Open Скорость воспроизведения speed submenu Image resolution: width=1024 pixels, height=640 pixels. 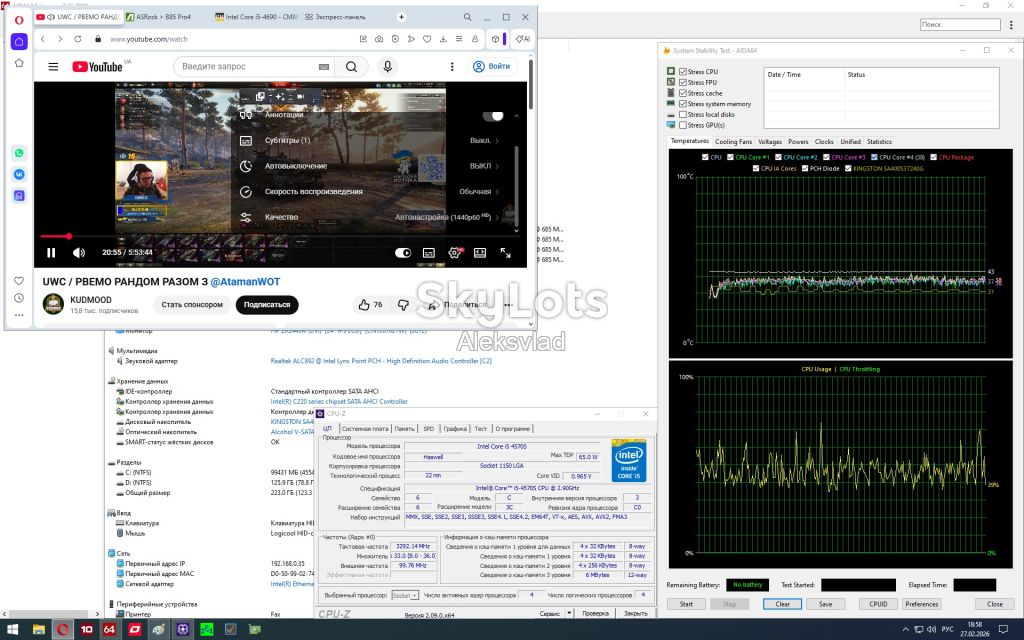370,191
